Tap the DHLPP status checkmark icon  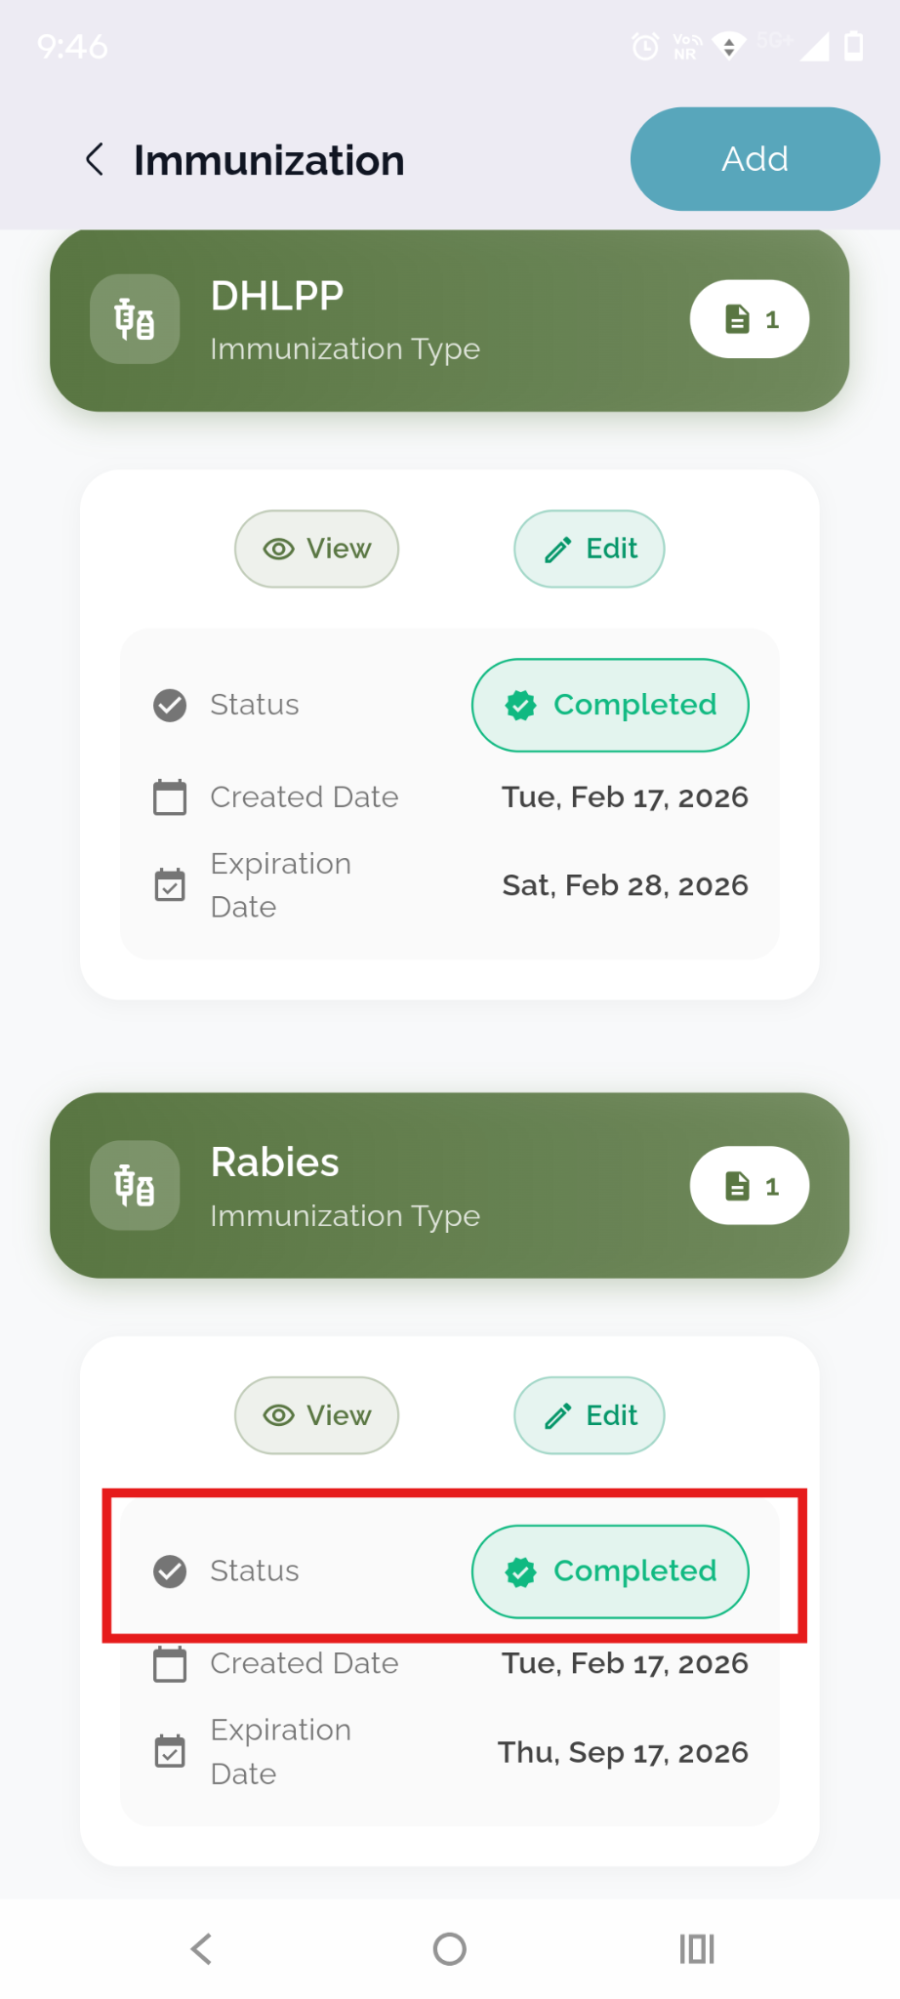coord(170,705)
